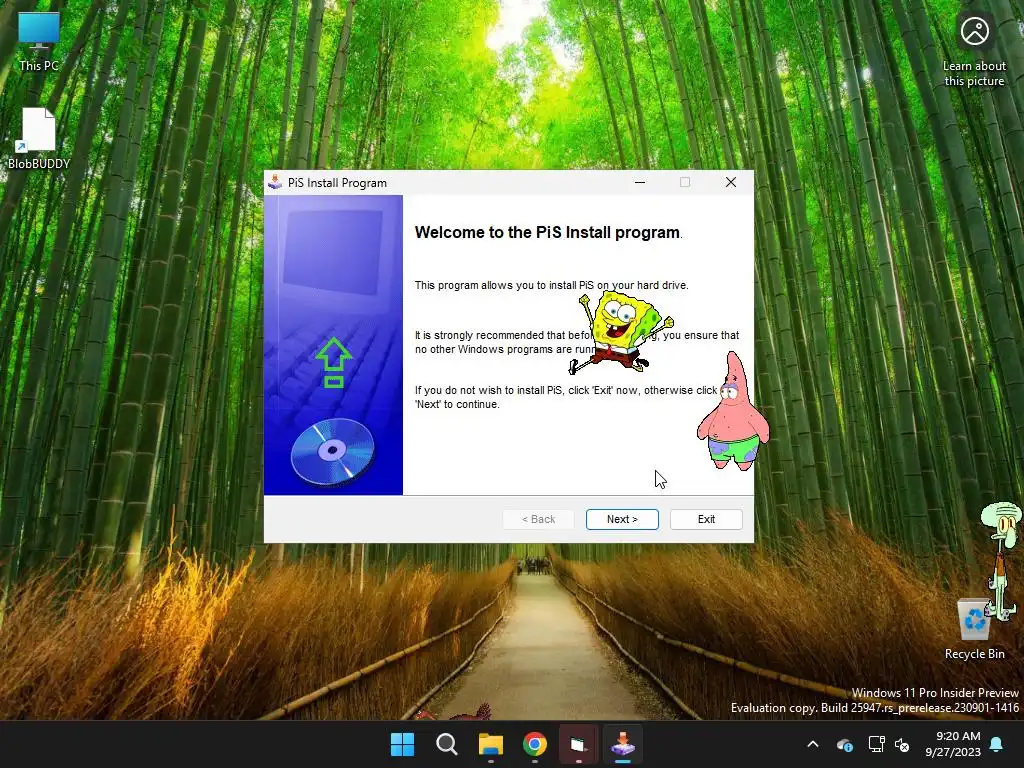Close the PiS Install Program window
The height and width of the screenshot is (768, 1024).
731,182
